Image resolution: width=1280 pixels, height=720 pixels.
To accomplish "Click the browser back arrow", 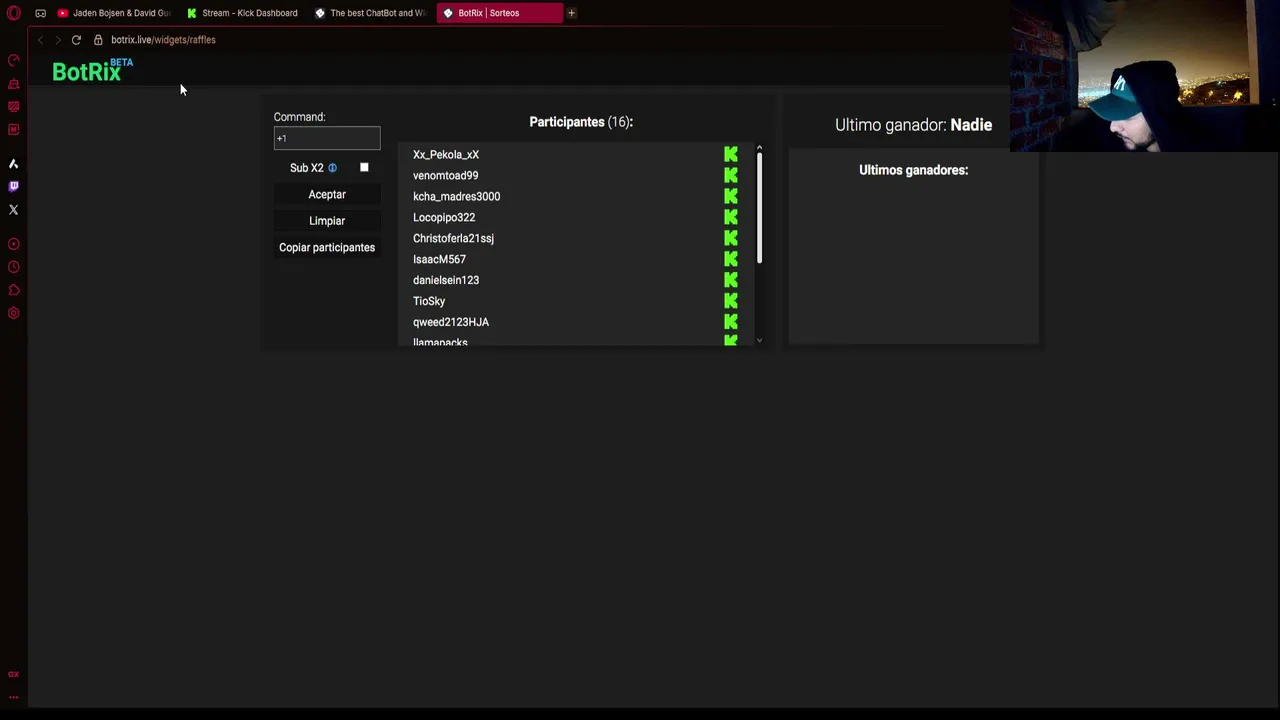I will pyautogui.click(x=40, y=40).
